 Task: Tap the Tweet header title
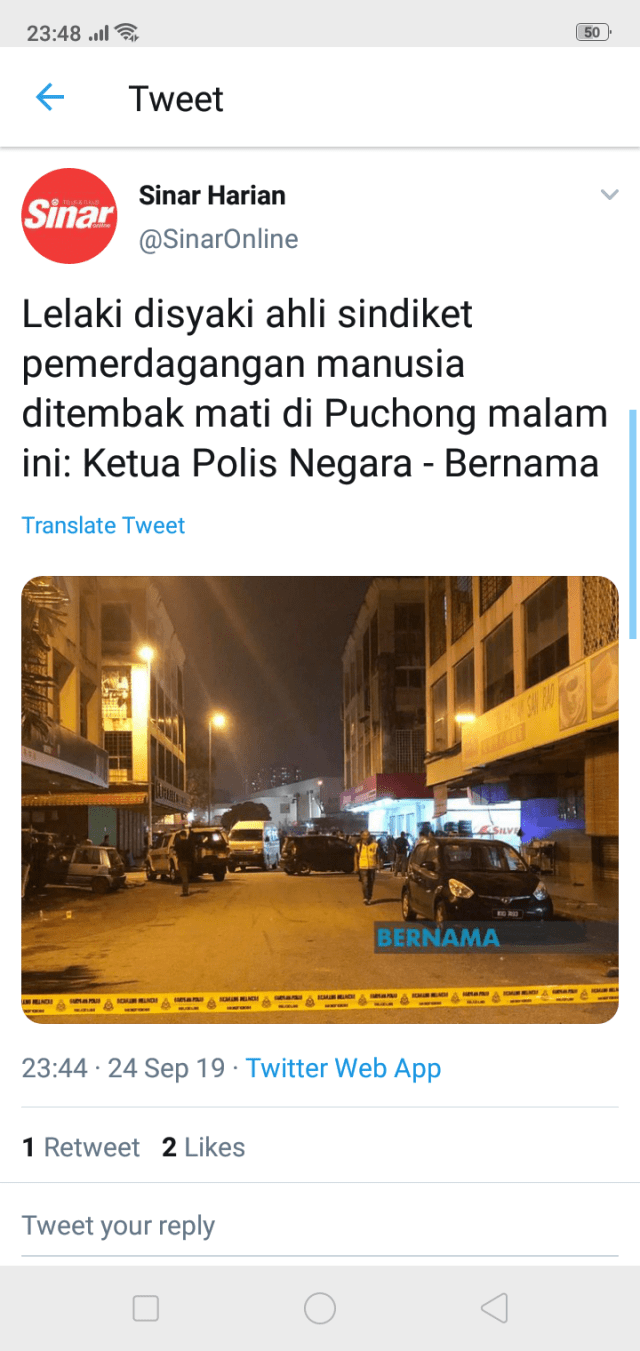(x=176, y=99)
